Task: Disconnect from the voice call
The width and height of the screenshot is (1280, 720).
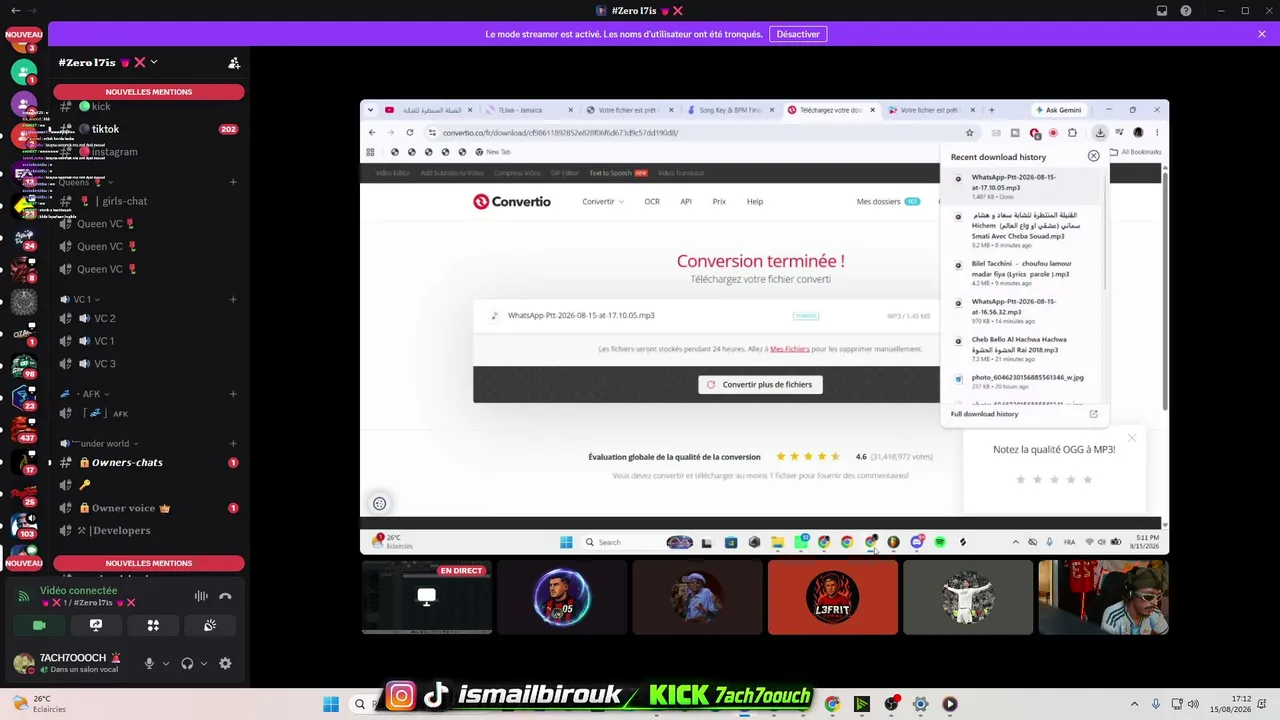Action: [x=225, y=596]
